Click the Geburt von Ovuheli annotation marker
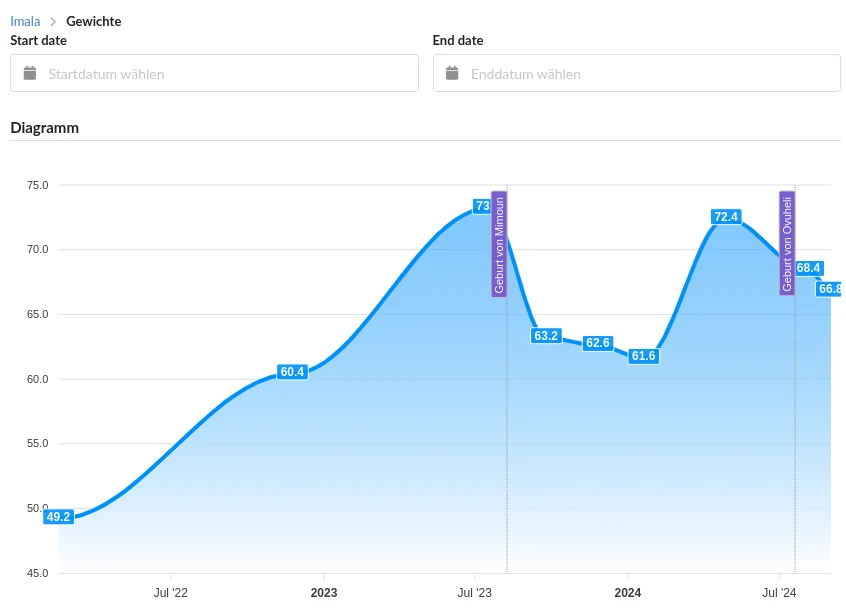 point(787,243)
